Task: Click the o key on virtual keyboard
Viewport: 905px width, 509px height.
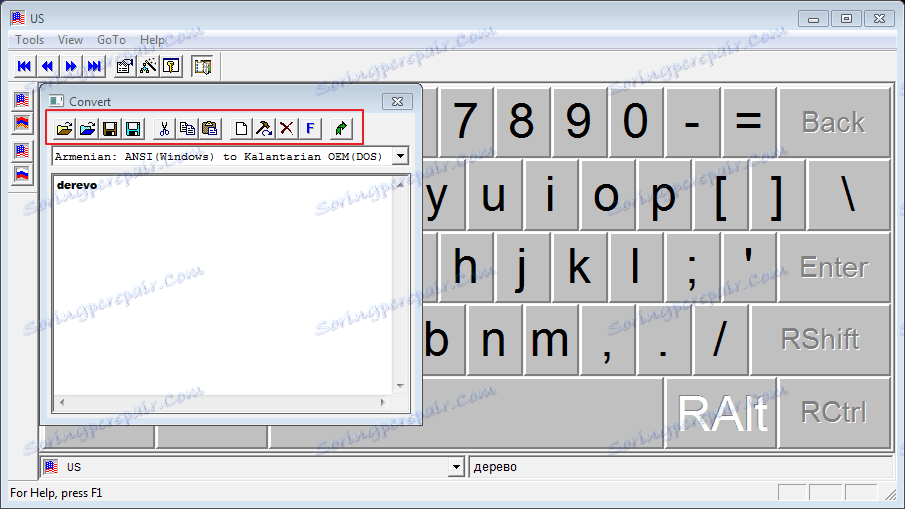Action: [607, 195]
